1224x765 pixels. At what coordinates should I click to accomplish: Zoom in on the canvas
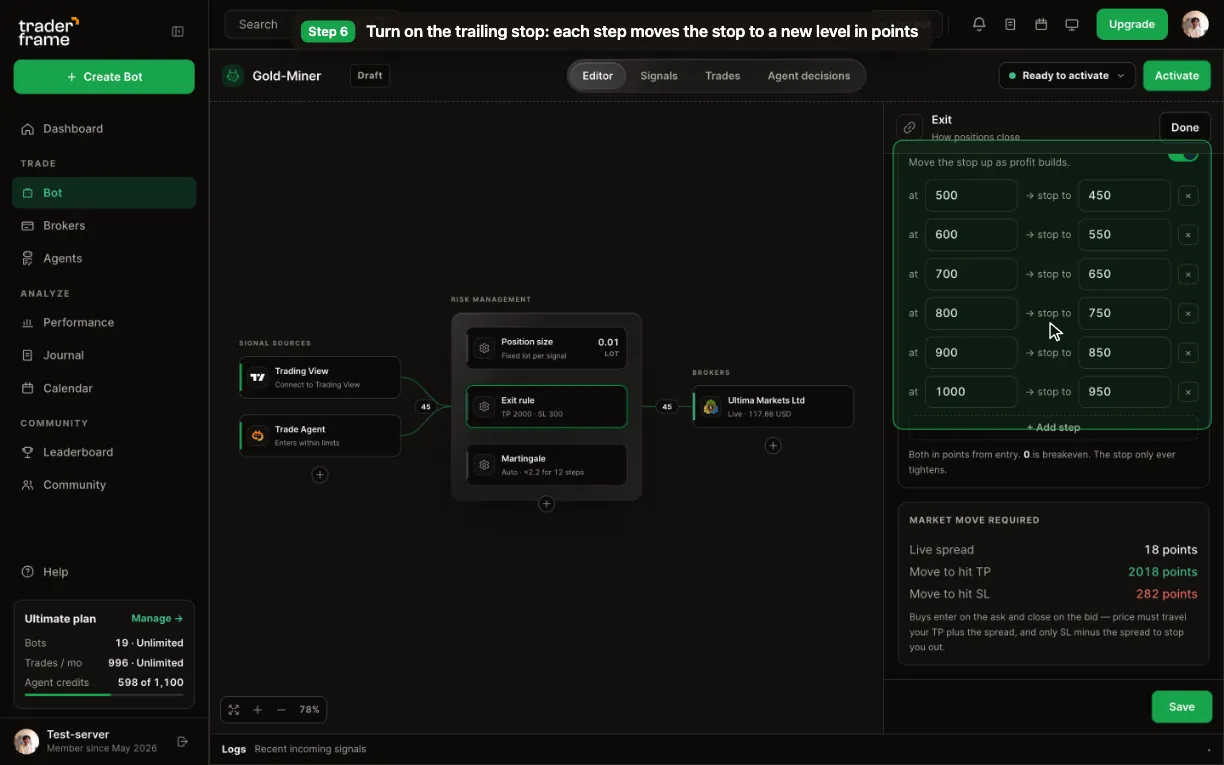[257, 710]
